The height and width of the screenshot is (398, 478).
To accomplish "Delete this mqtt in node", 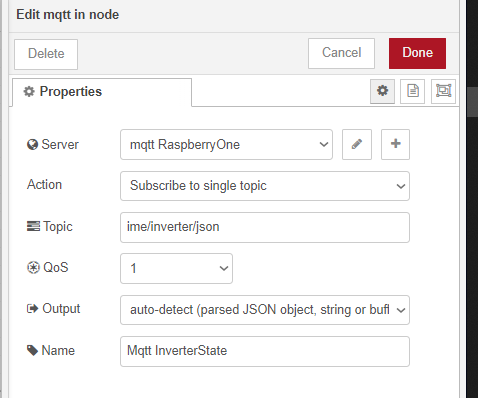I will click(46, 54).
